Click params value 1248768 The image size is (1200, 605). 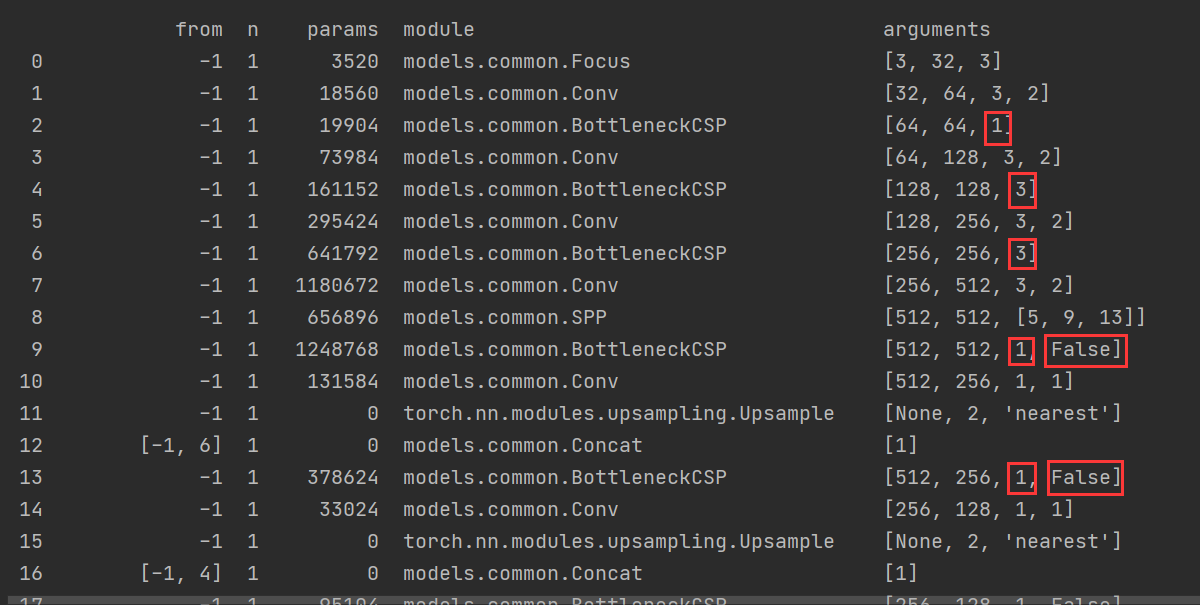coord(337,350)
